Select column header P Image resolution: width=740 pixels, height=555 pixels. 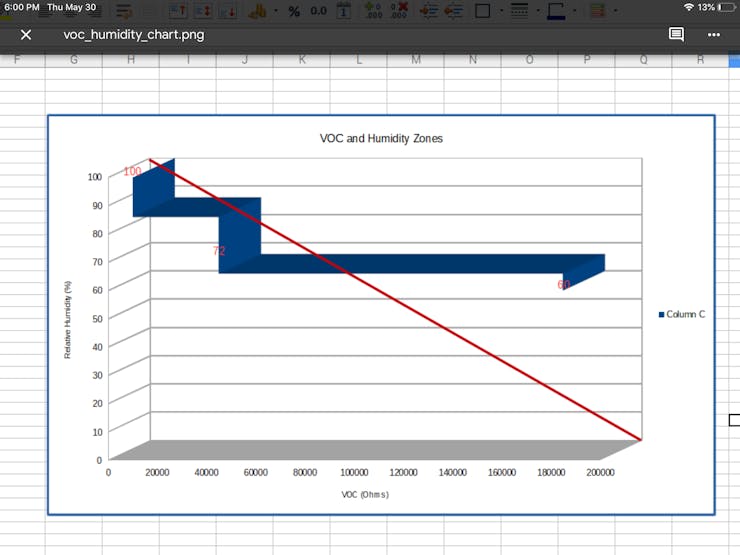click(x=587, y=60)
